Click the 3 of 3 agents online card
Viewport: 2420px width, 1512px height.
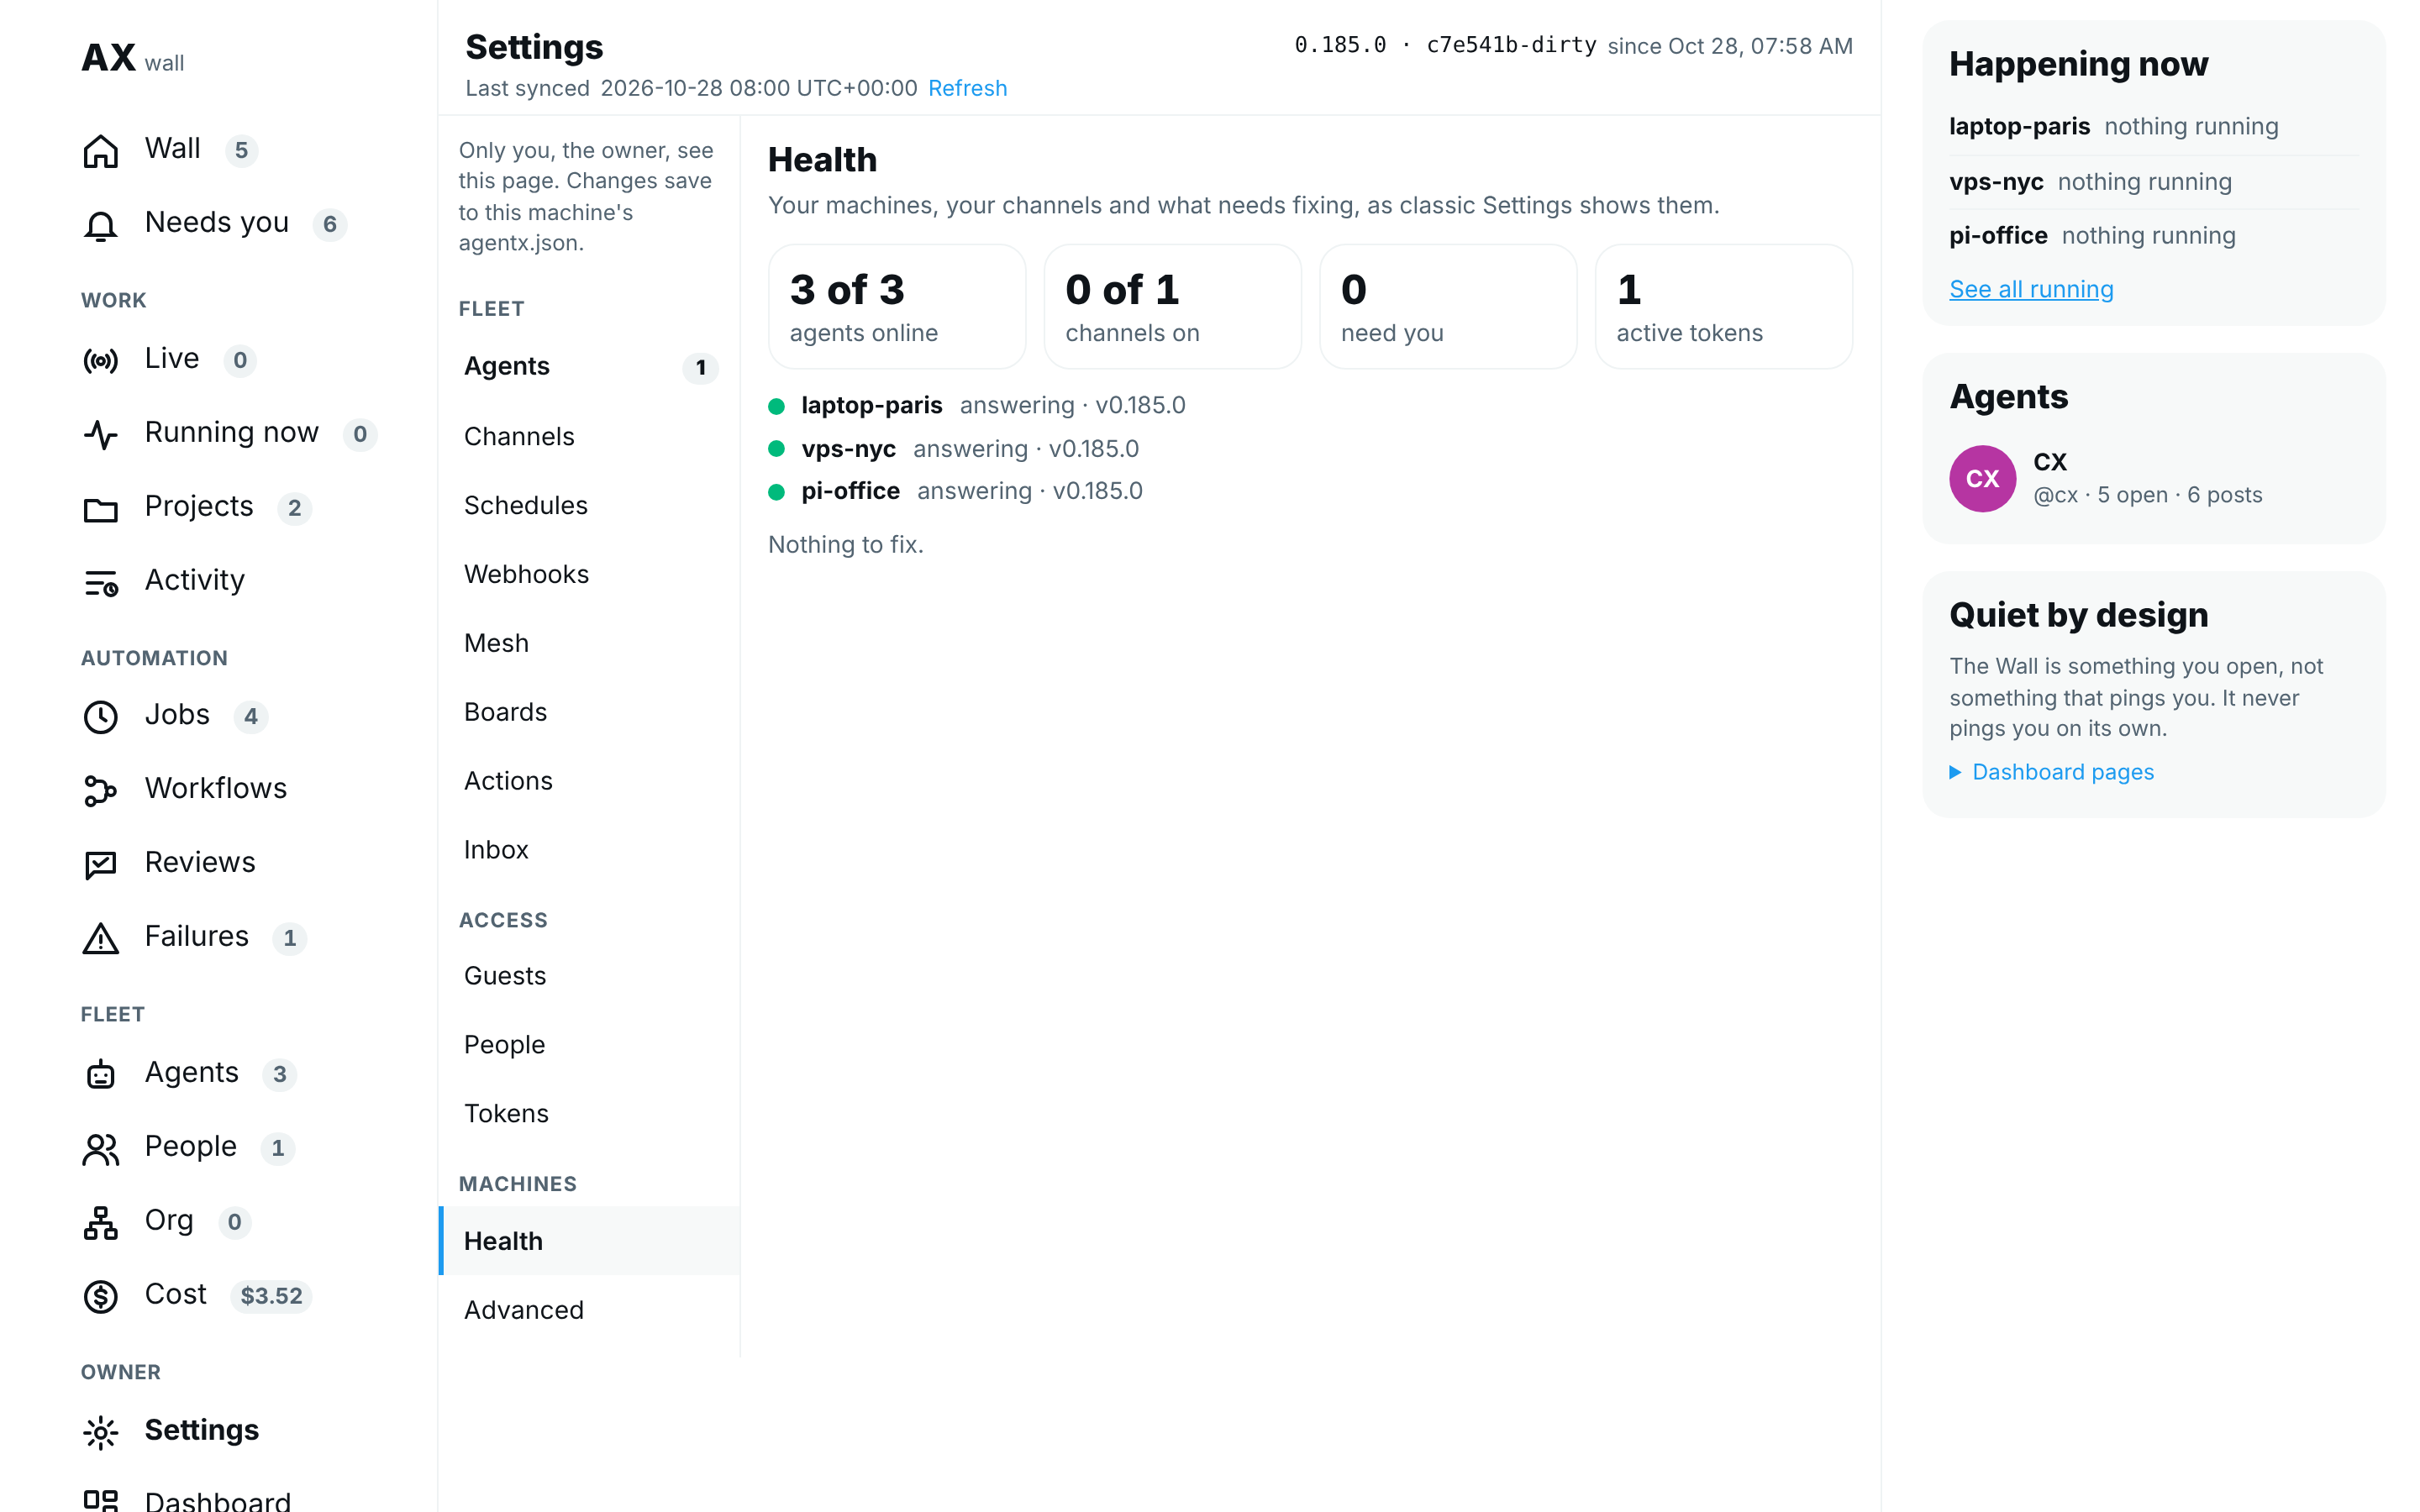897,307
